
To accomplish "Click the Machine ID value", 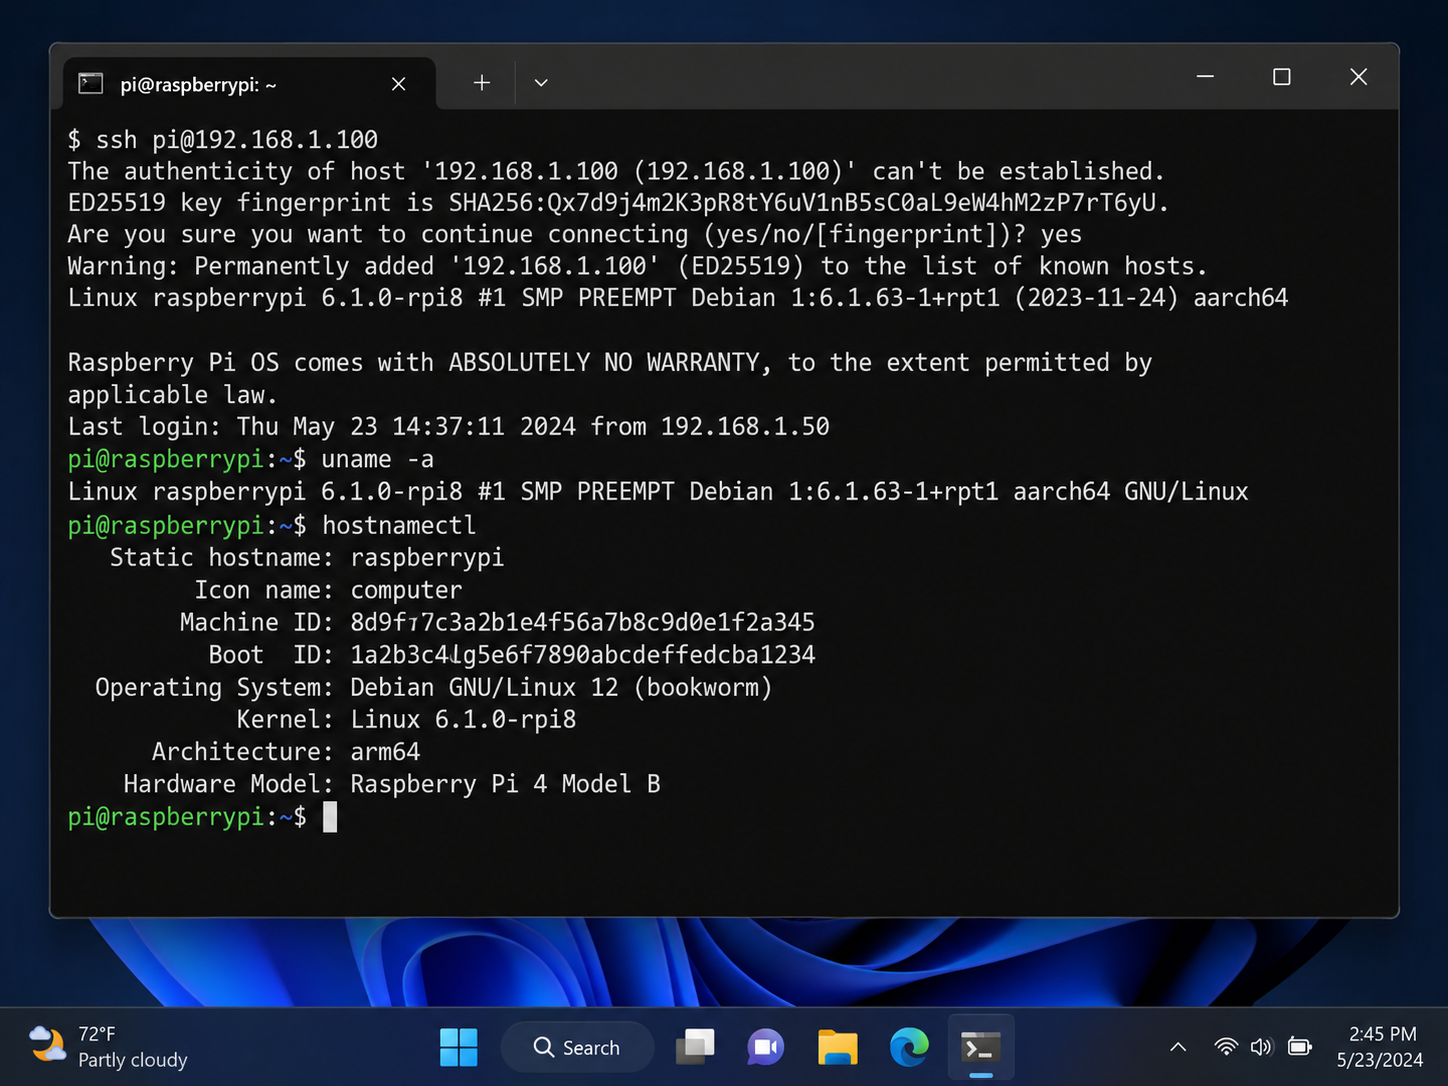I will pyautogui.click(x=582, y=622).
